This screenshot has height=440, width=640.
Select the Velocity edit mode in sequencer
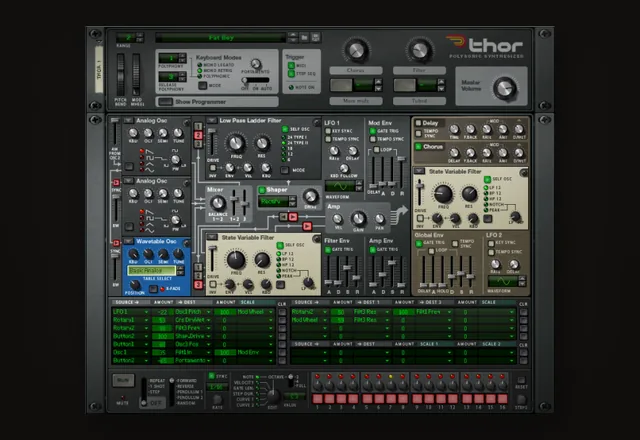[258, 382]
